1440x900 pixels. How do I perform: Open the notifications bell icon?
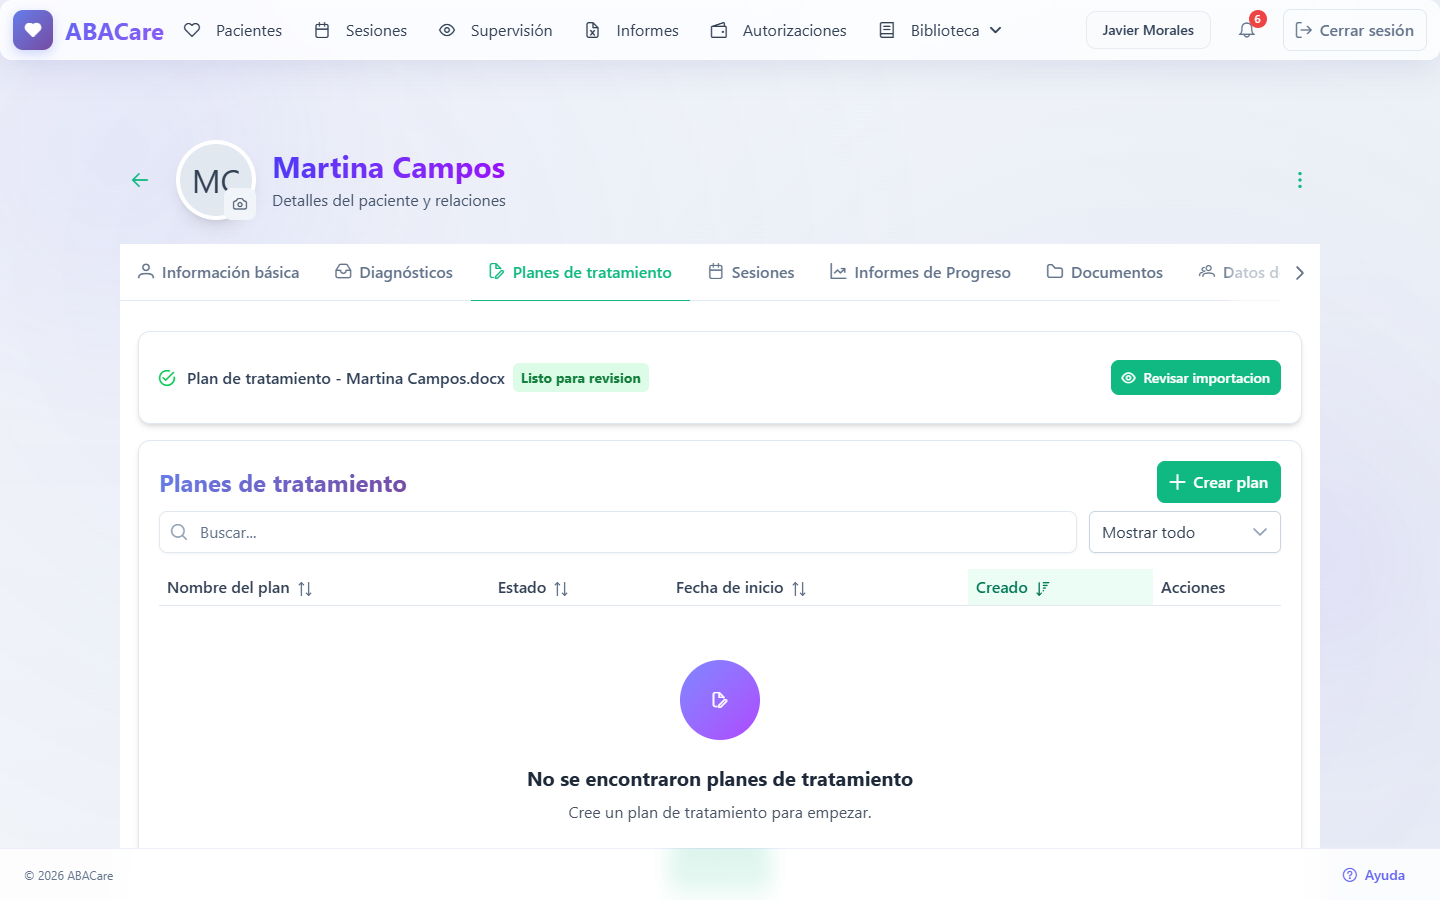1247,30
